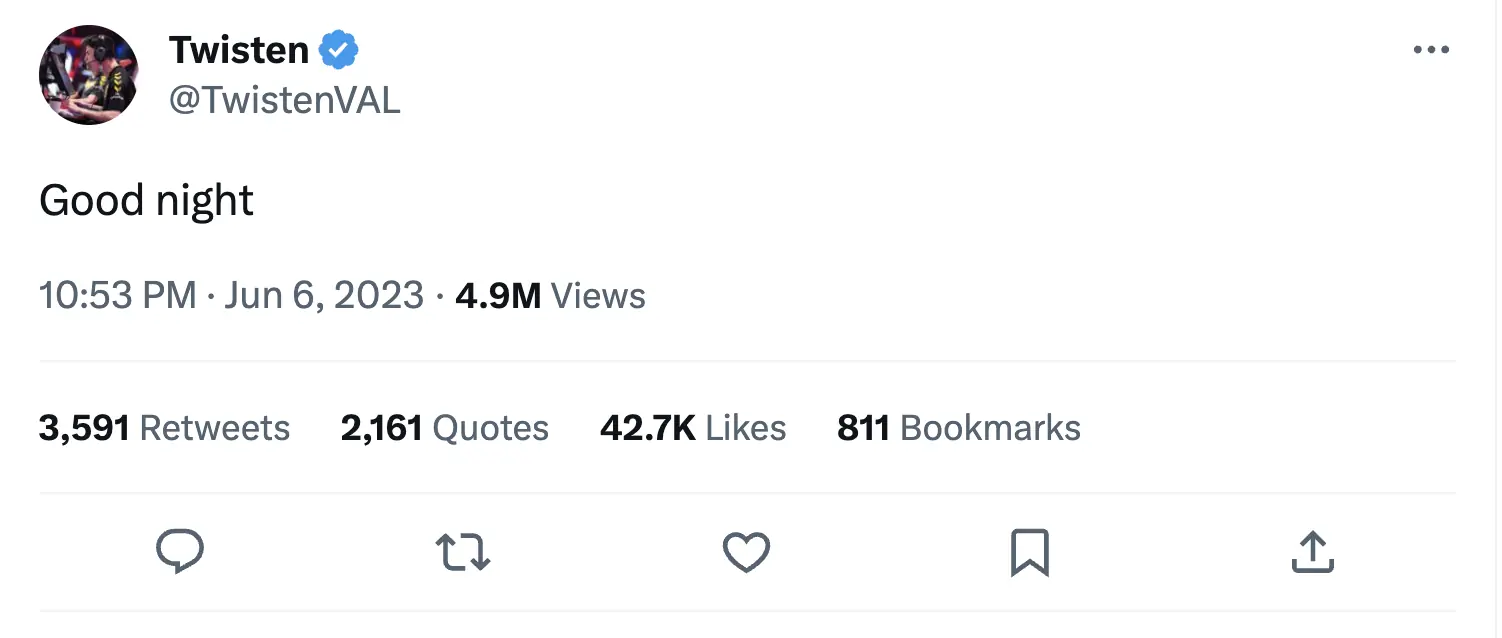
Task: Open the three-dot more options menu
Action: 1431,50
